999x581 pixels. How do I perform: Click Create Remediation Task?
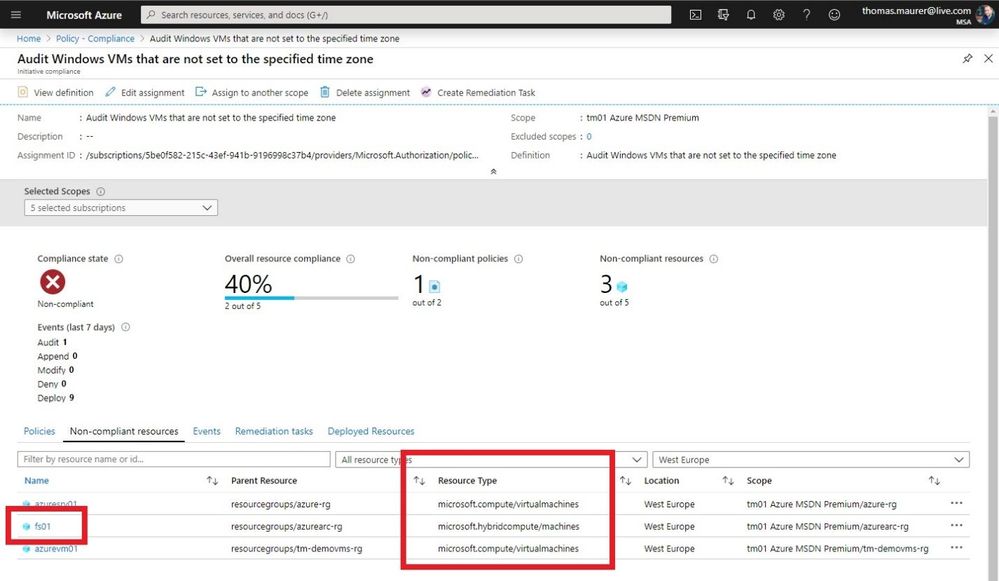point(478,92)
